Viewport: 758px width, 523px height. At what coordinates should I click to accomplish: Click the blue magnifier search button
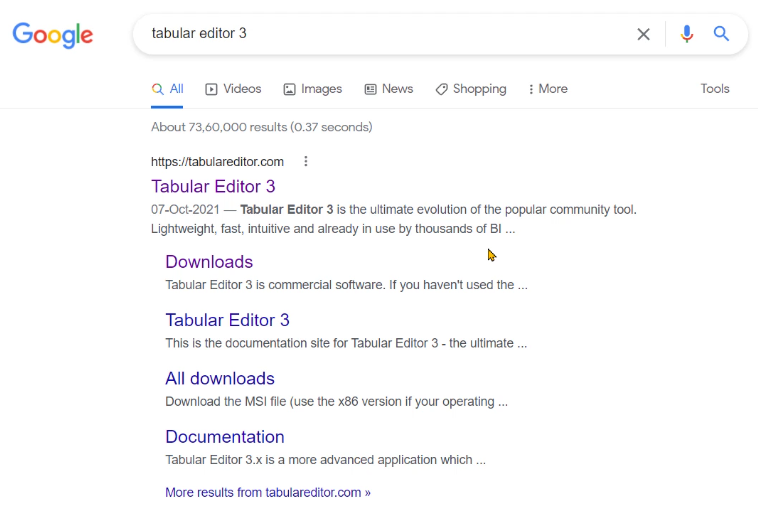721,33
